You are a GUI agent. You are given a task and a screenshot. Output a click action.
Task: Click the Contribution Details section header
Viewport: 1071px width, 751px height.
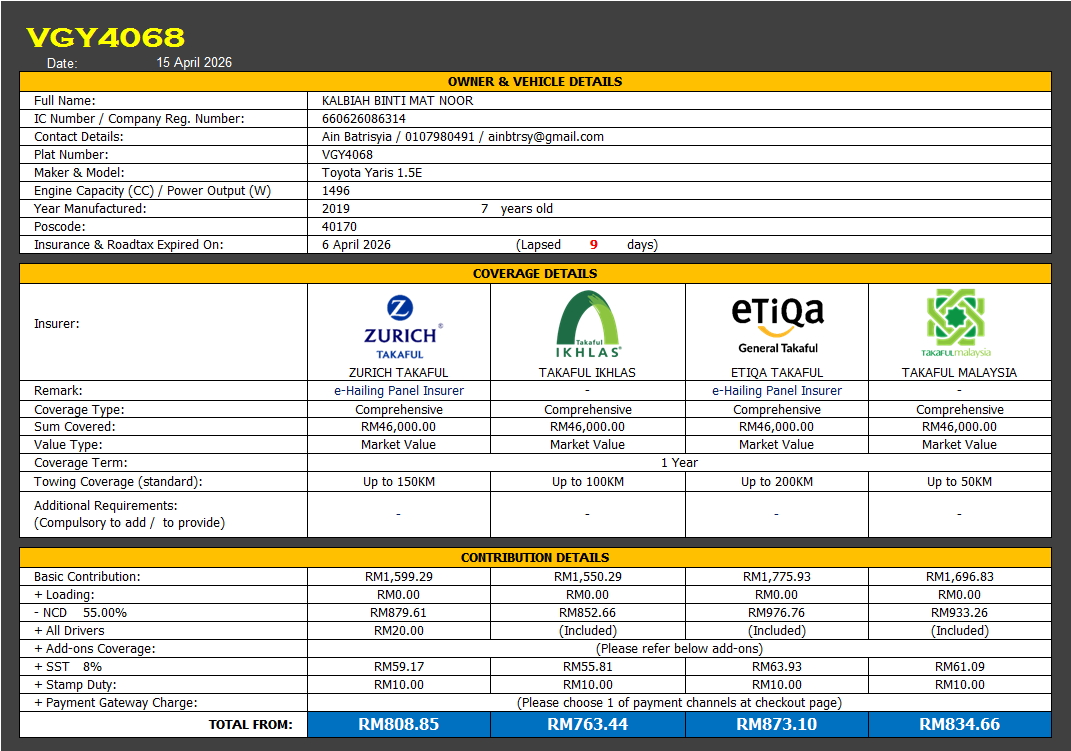coord(535,557)
